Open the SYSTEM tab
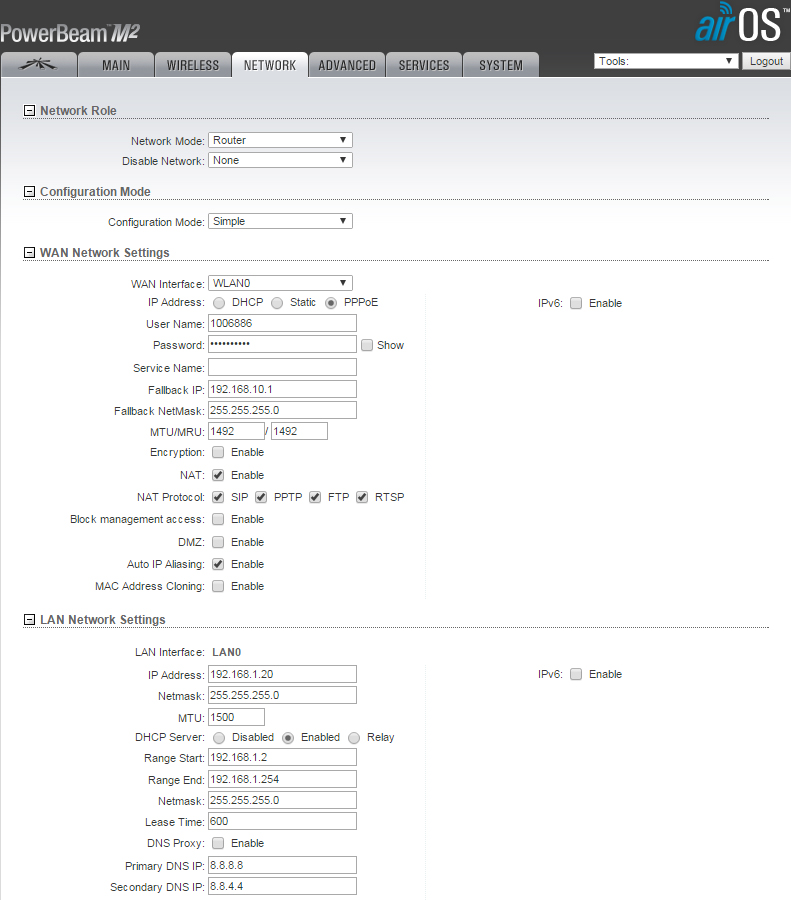 (x=501, y=65)
